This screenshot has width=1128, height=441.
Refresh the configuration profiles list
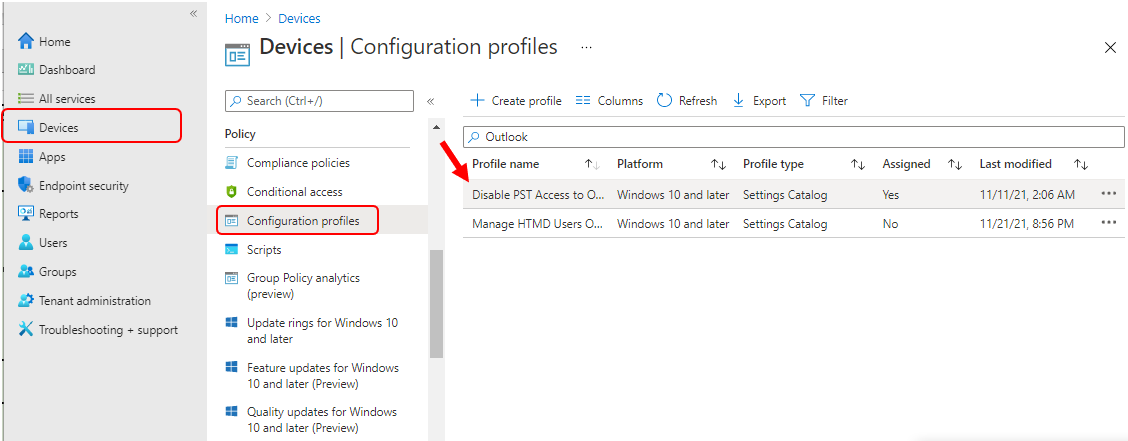[x=687, y=101]
